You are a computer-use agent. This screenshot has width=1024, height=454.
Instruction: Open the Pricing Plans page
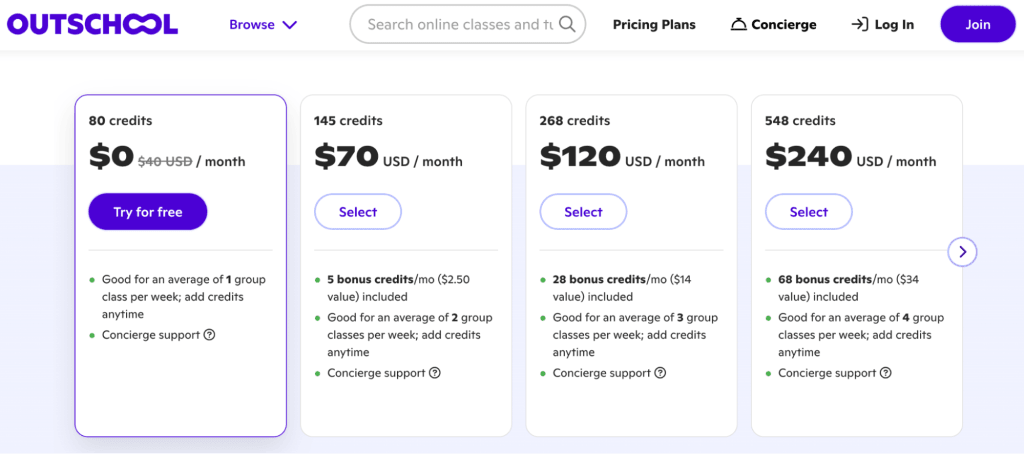point(654,24)
